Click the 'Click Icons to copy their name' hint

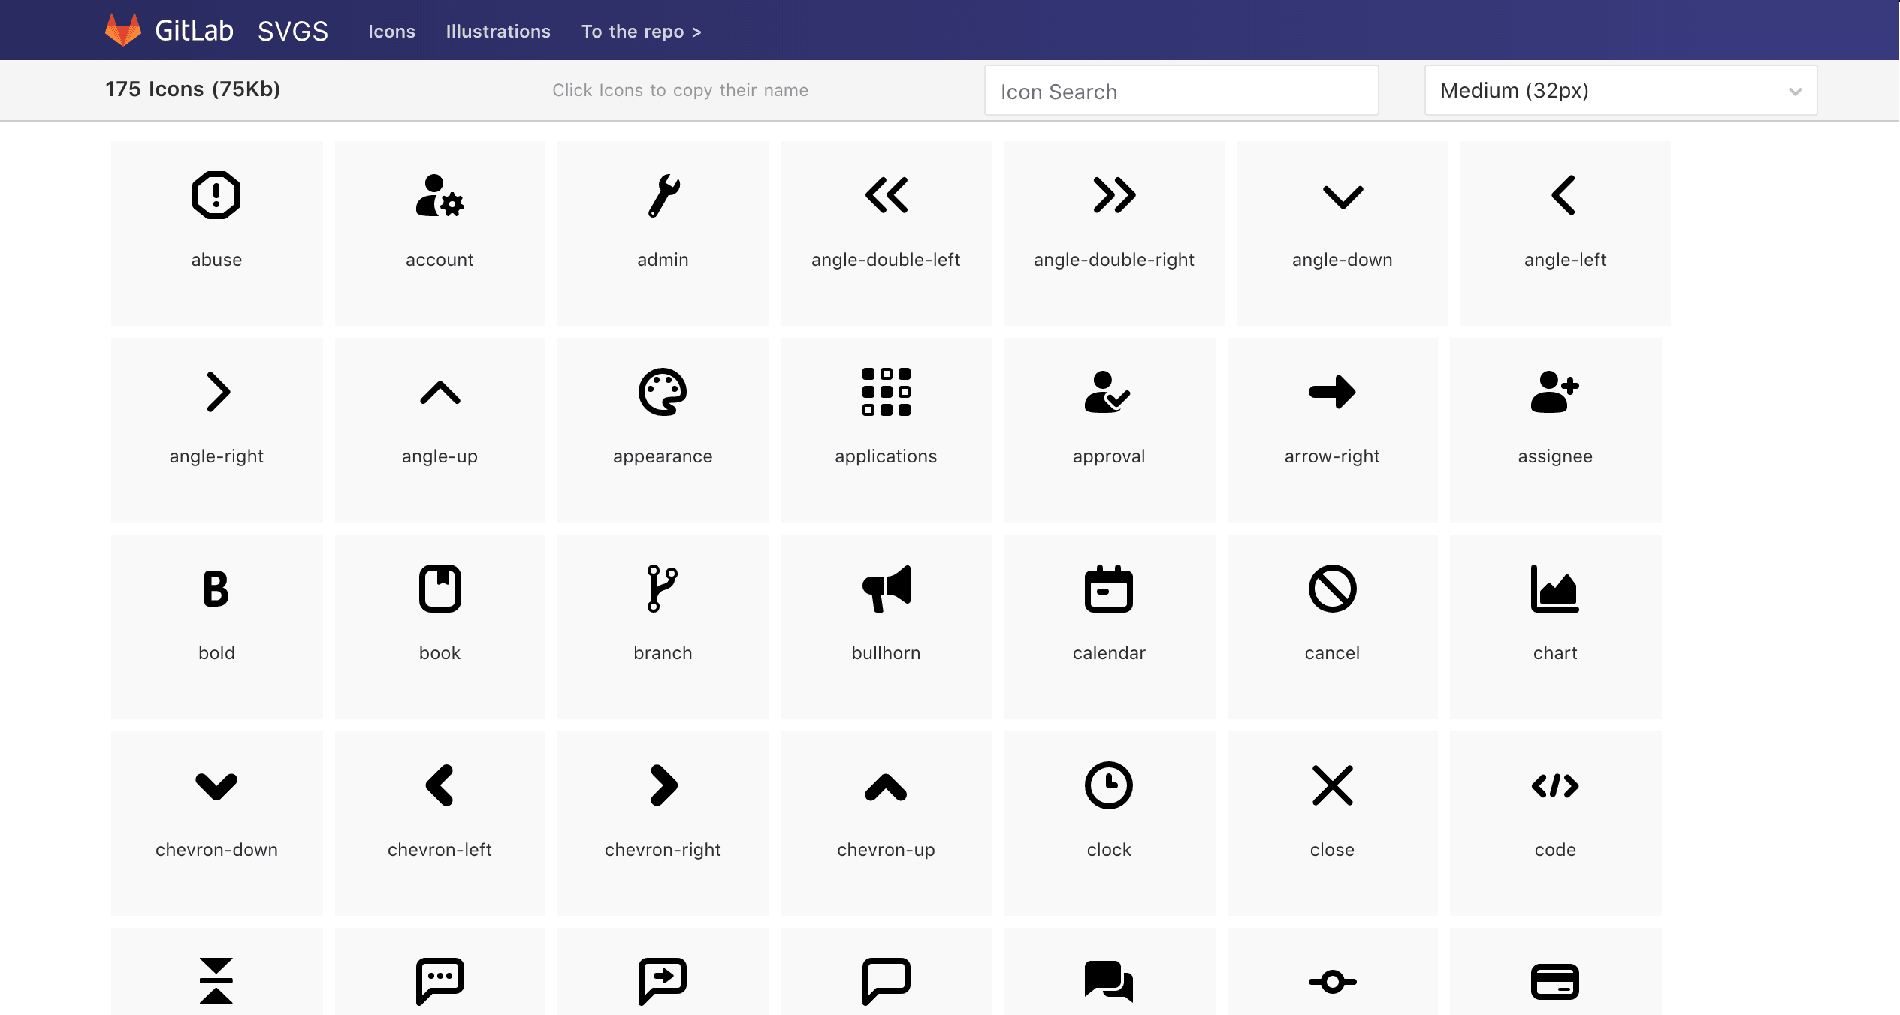pyautogui.click(x=680, y=90)
